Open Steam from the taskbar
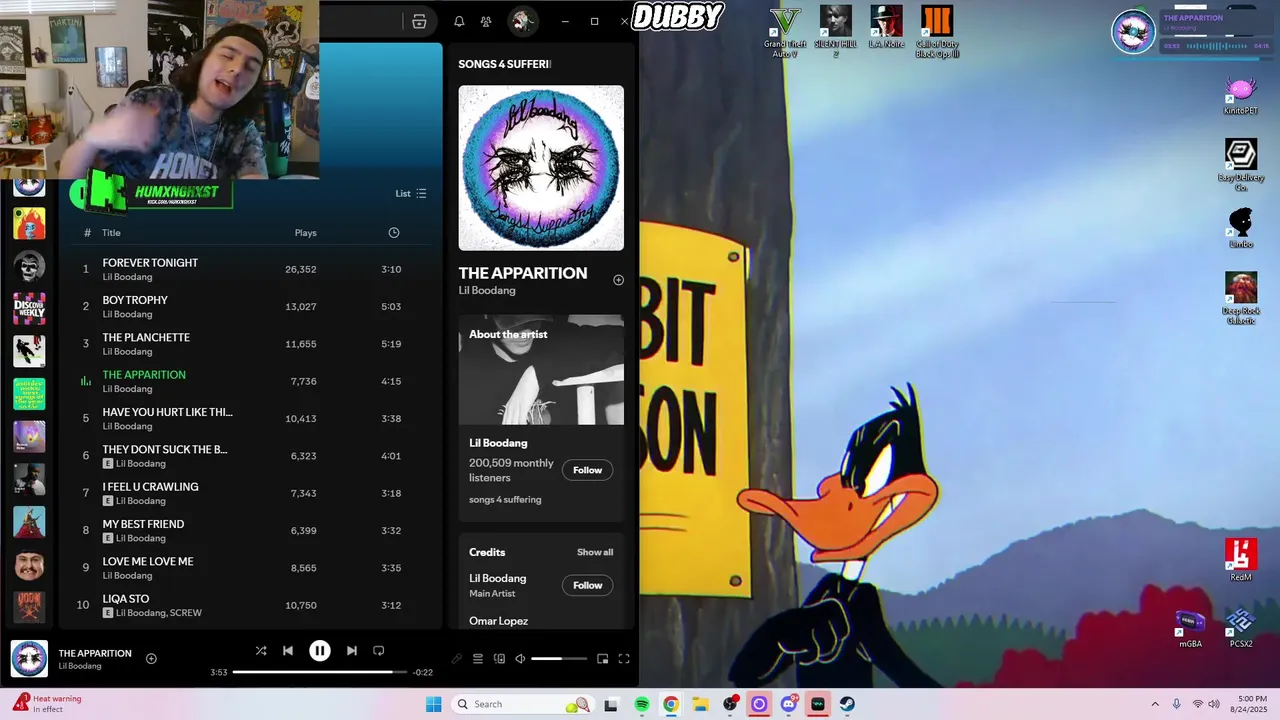 [x=847, y=704]
